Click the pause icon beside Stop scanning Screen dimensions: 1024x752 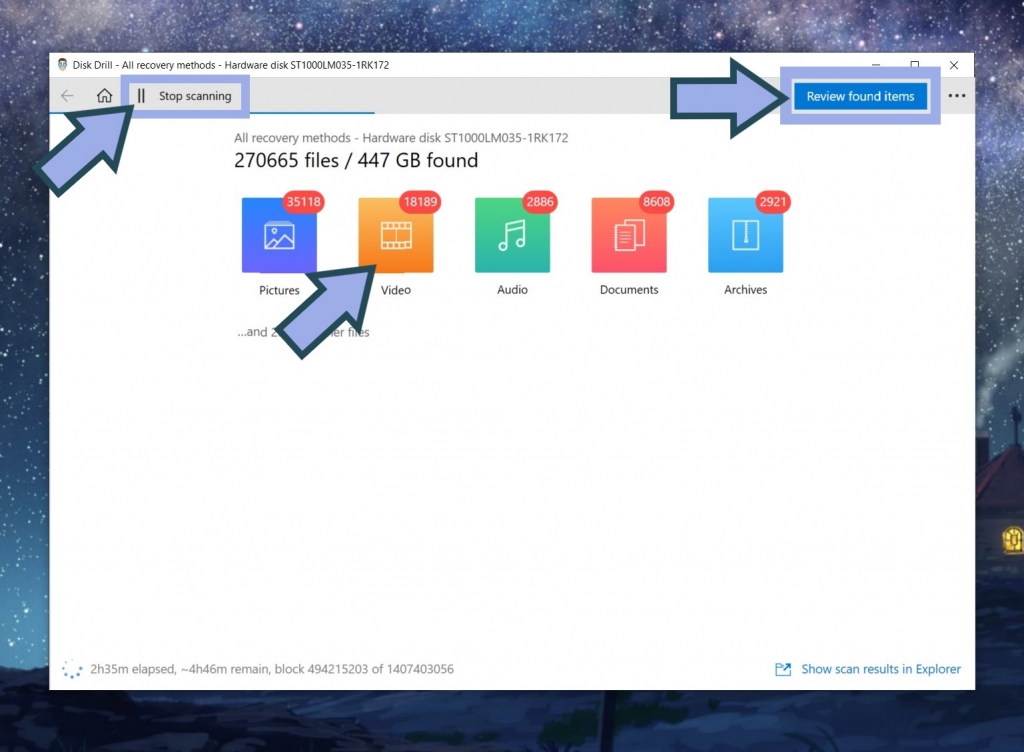tap(141, 96)
